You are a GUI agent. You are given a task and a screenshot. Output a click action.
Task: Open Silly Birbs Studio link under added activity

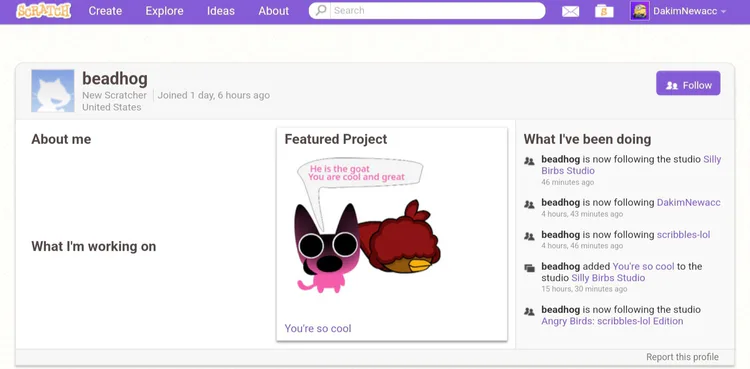tap(608, 278)
